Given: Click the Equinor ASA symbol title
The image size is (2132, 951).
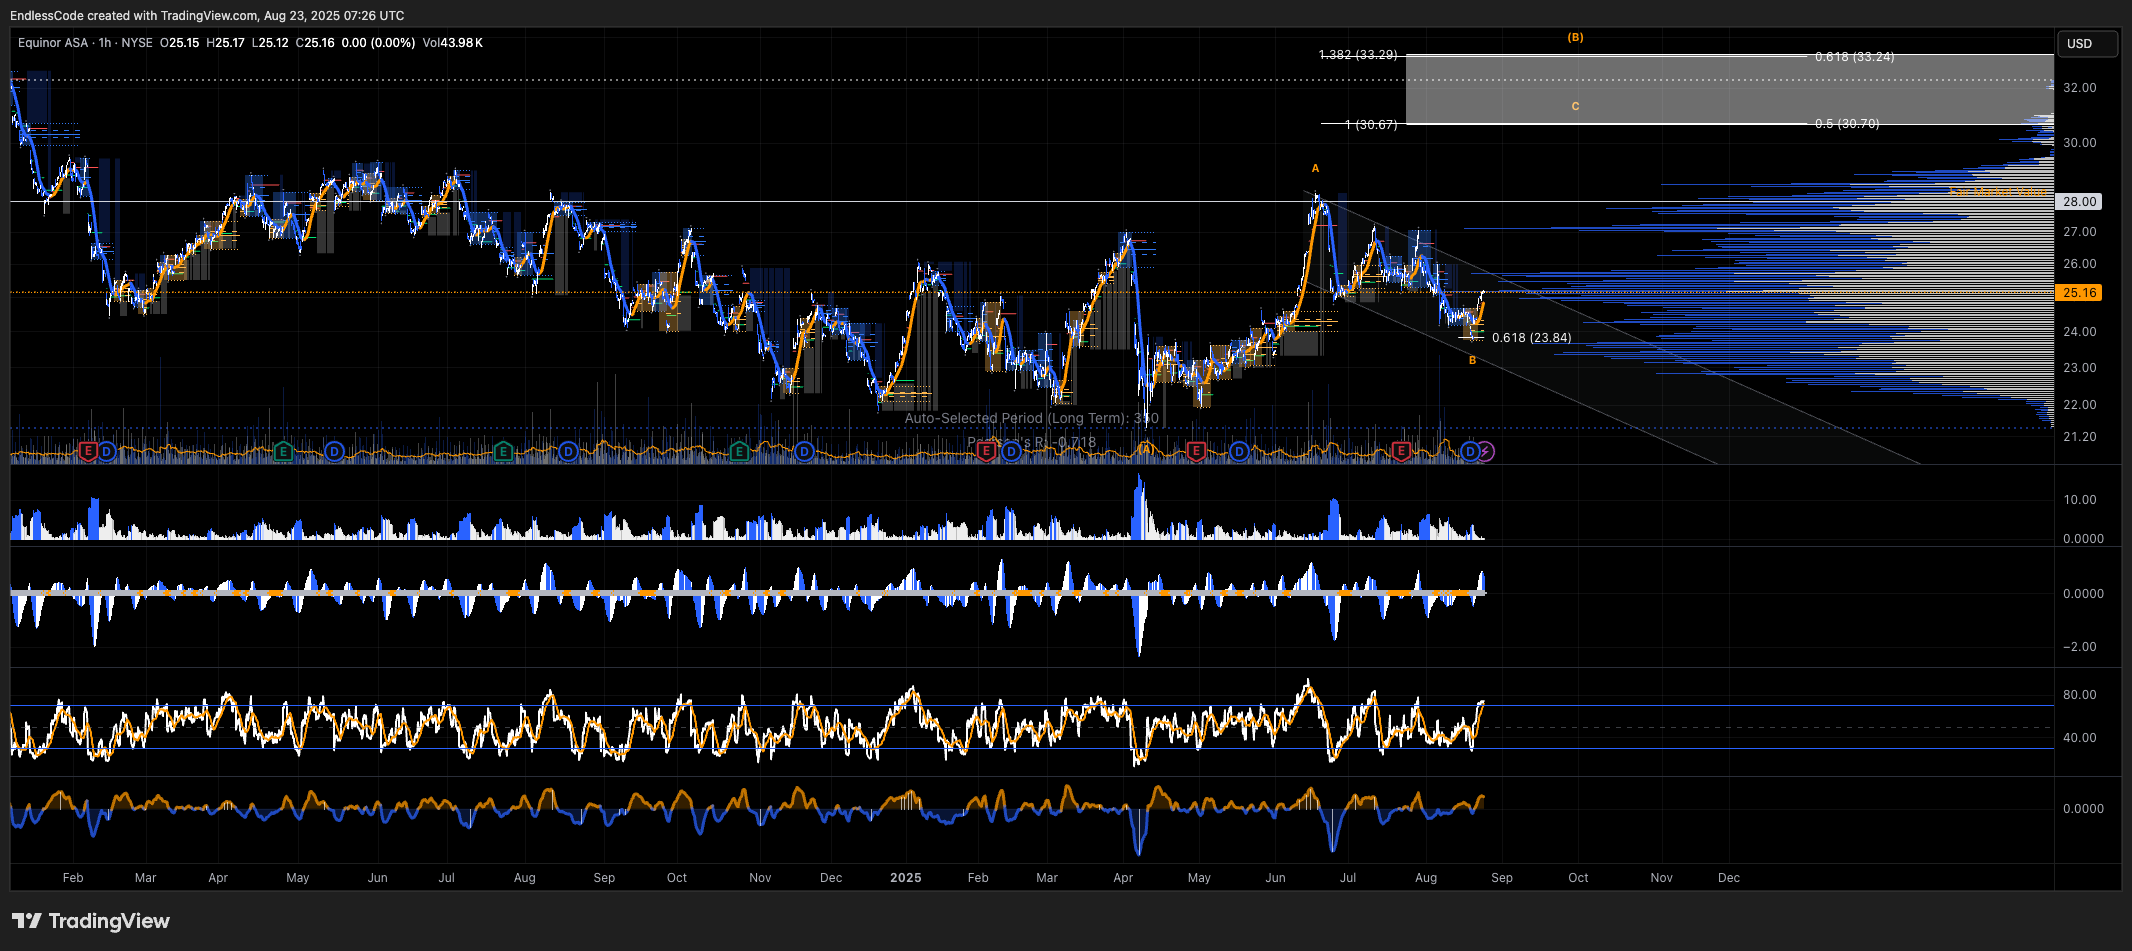Looking at the screenshot, I should (53, 43).
